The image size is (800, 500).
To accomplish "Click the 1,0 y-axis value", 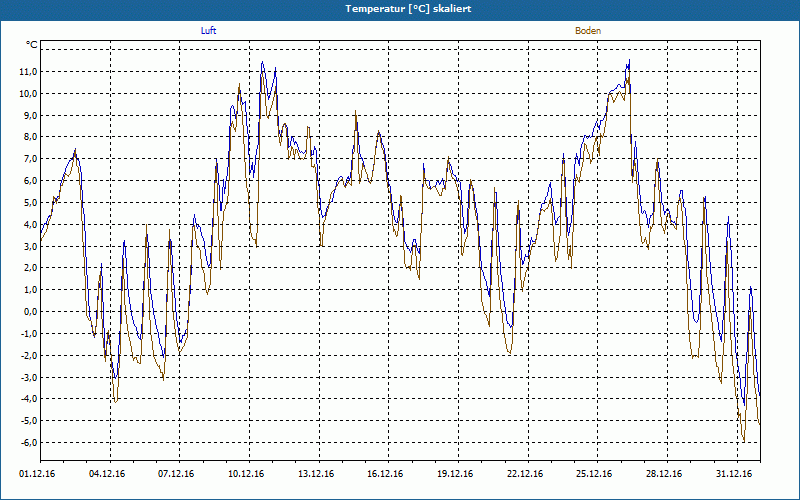I will pos(30,290).
